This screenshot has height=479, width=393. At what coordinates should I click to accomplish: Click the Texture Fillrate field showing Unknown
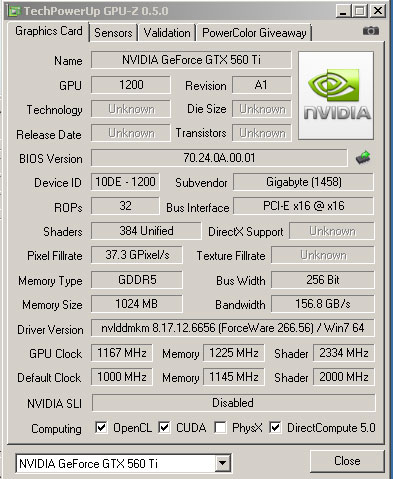tap(323, 255)
